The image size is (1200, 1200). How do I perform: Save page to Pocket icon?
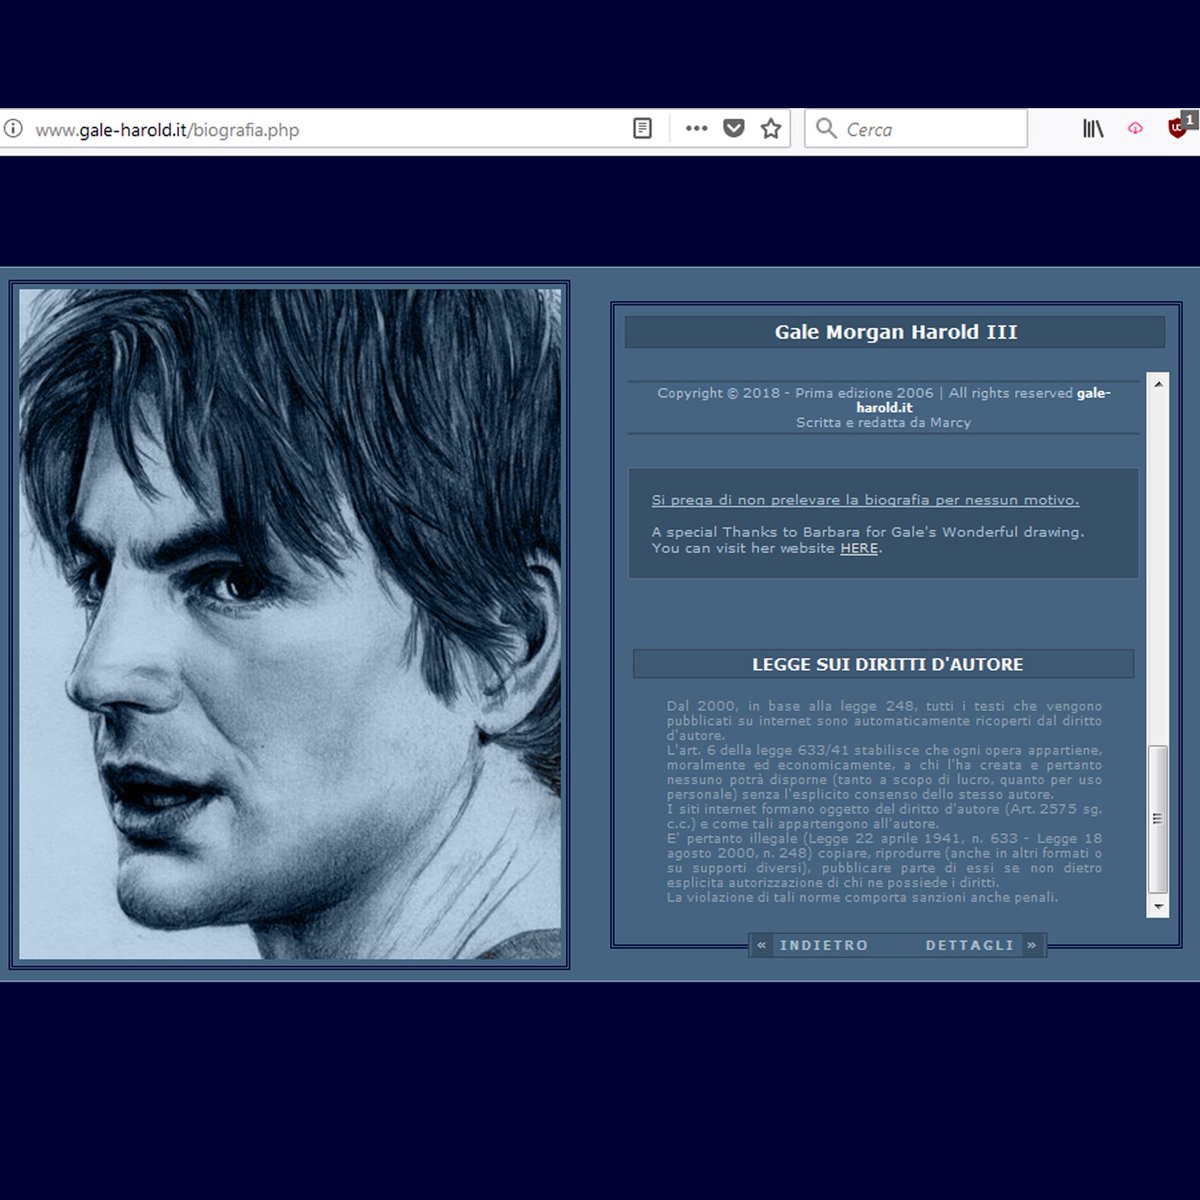(x=734, y=128)
